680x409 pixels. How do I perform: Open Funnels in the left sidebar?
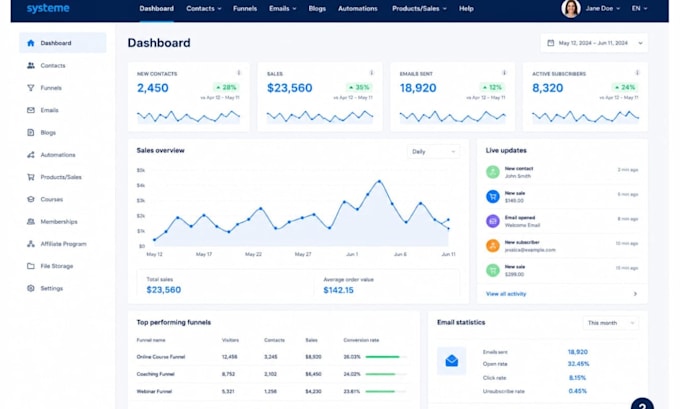pyautogui.click(x=44, y=88)
